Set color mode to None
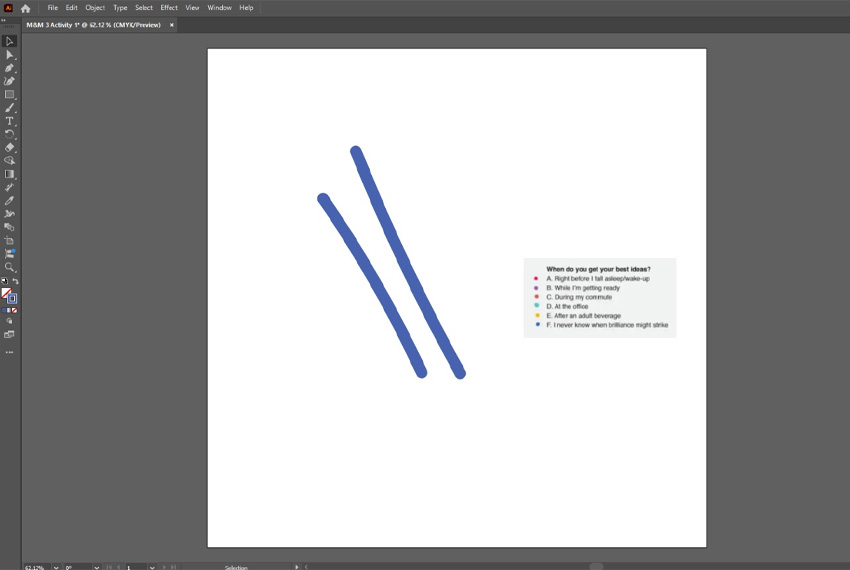 click(14, 310)
